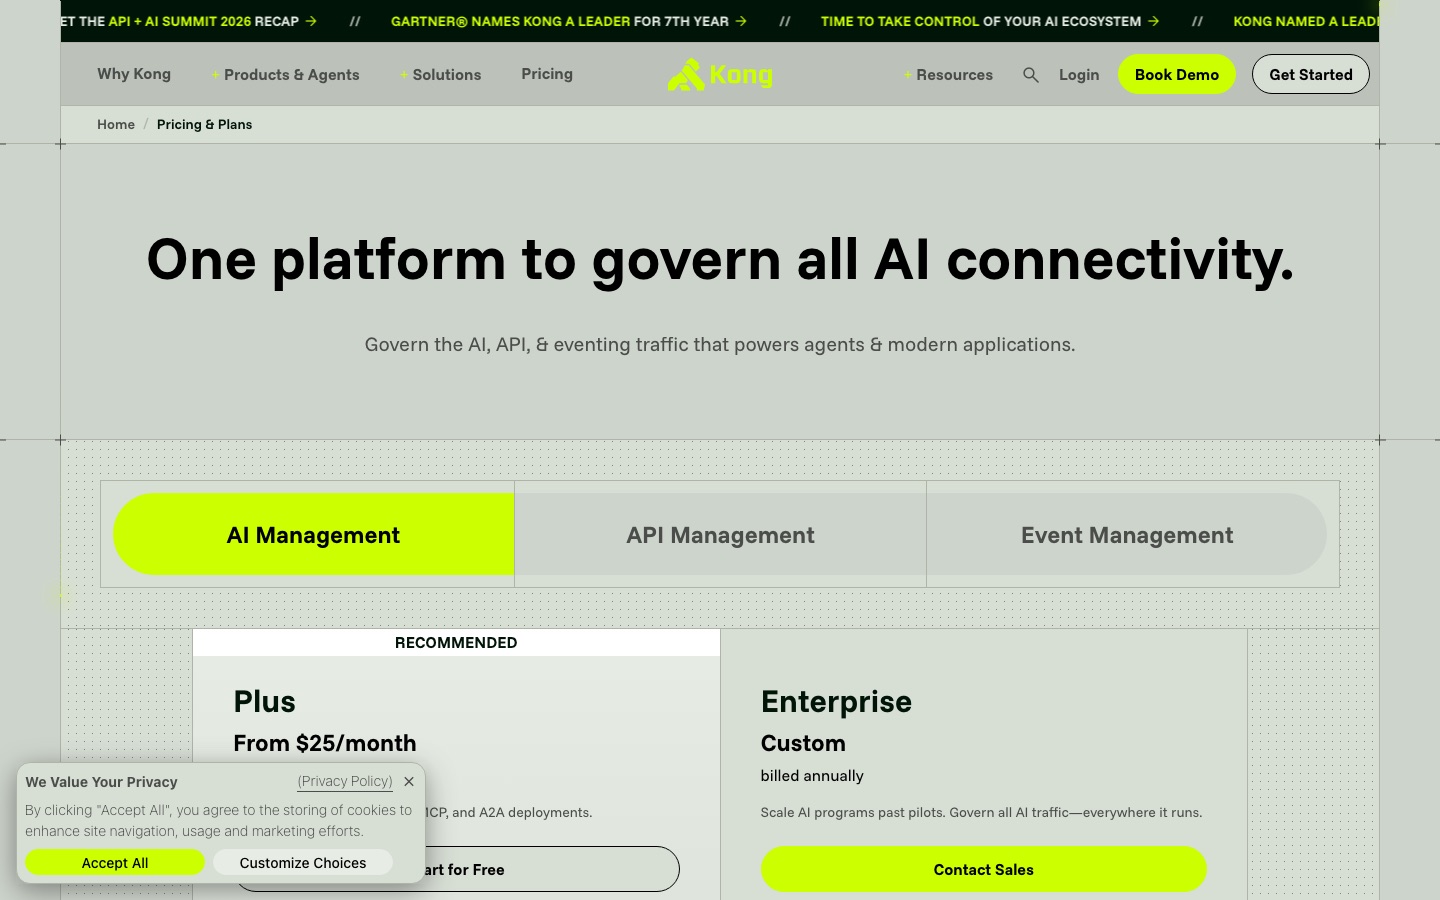Switch to the Event Management tab
This screenshot has width=1440, height=900.
[x=1127, y=534]
